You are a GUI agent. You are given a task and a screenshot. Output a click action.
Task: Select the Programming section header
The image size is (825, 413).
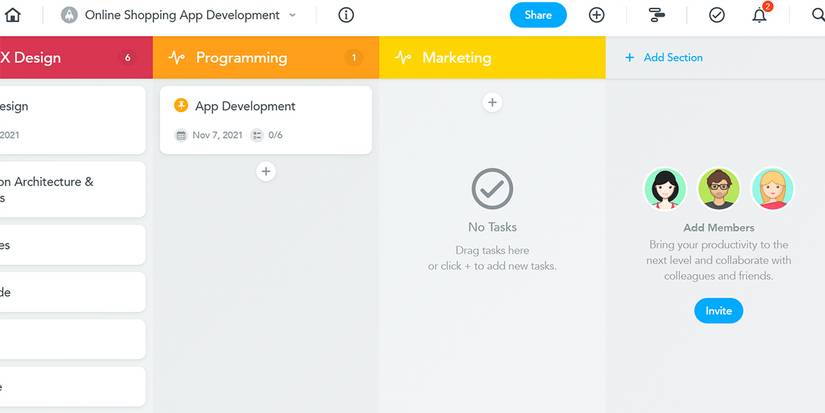[x=266, y=57]
